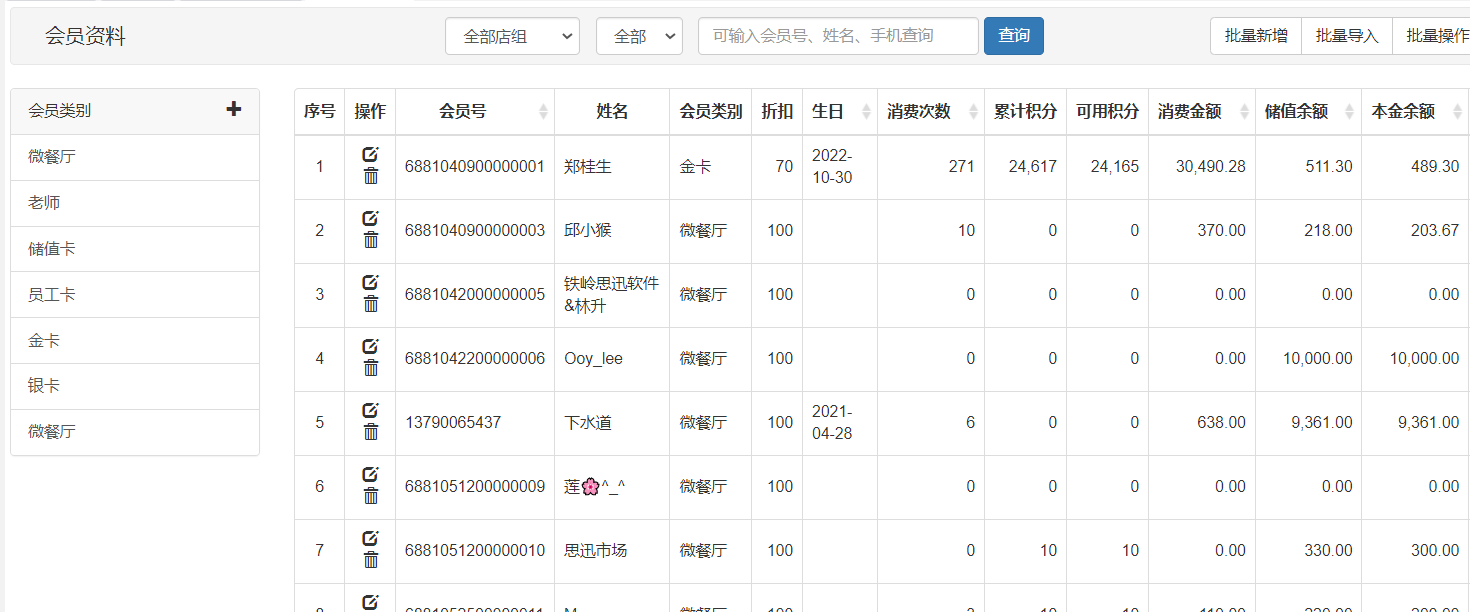Sort by 消费次数 column sort arrows
The image size is (1470, 612).
click(973, 112)
